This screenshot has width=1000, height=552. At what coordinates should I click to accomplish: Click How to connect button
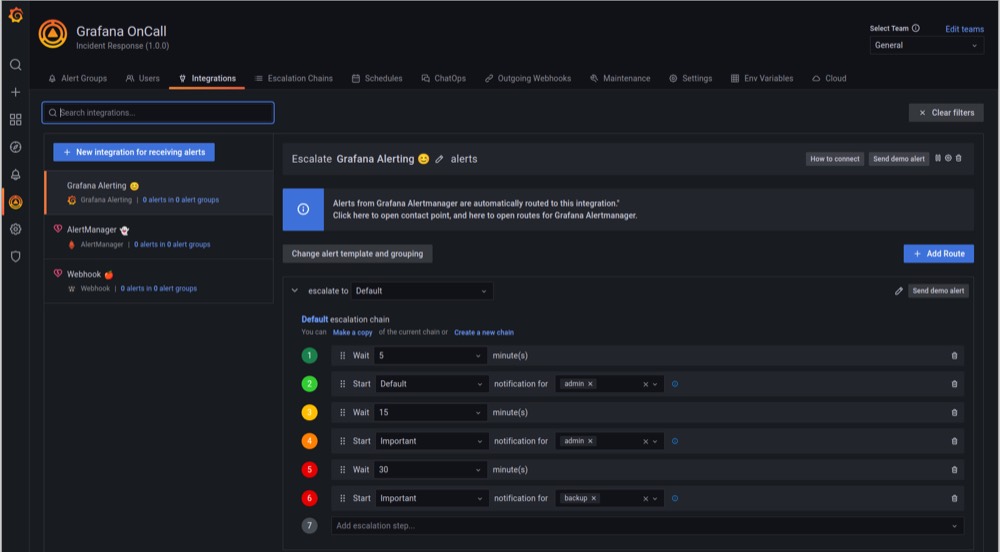(835, 159)
